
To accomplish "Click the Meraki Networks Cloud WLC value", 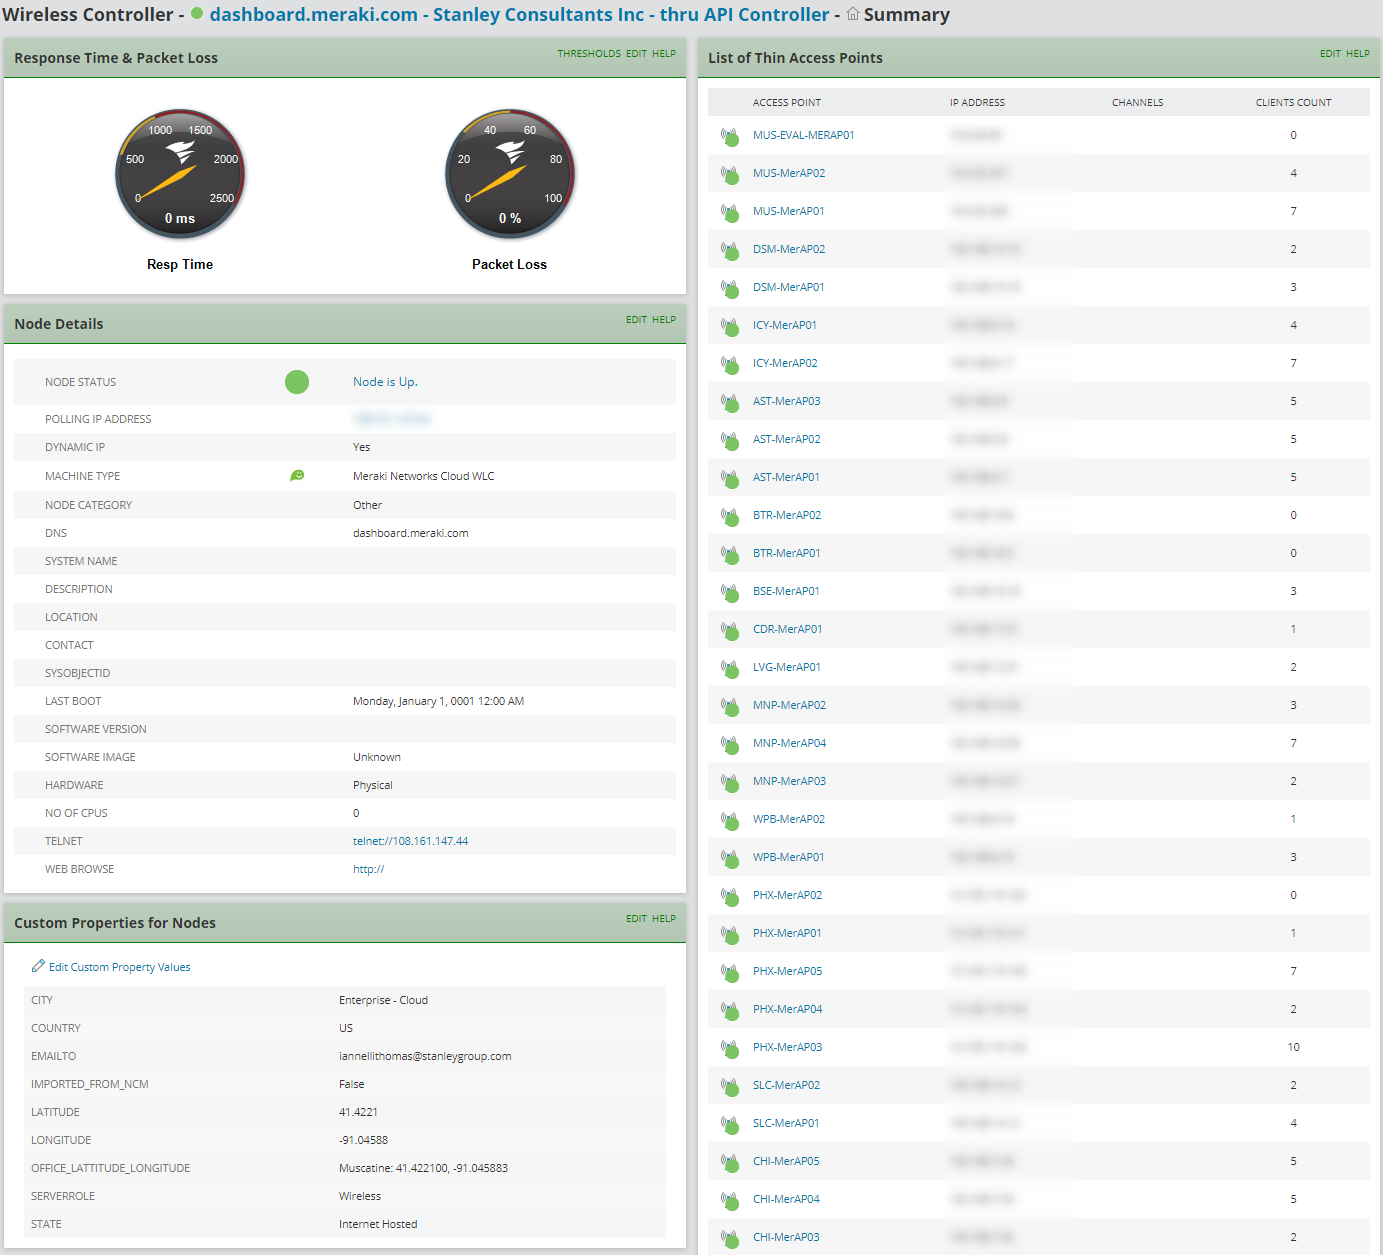I will point(424,476).
